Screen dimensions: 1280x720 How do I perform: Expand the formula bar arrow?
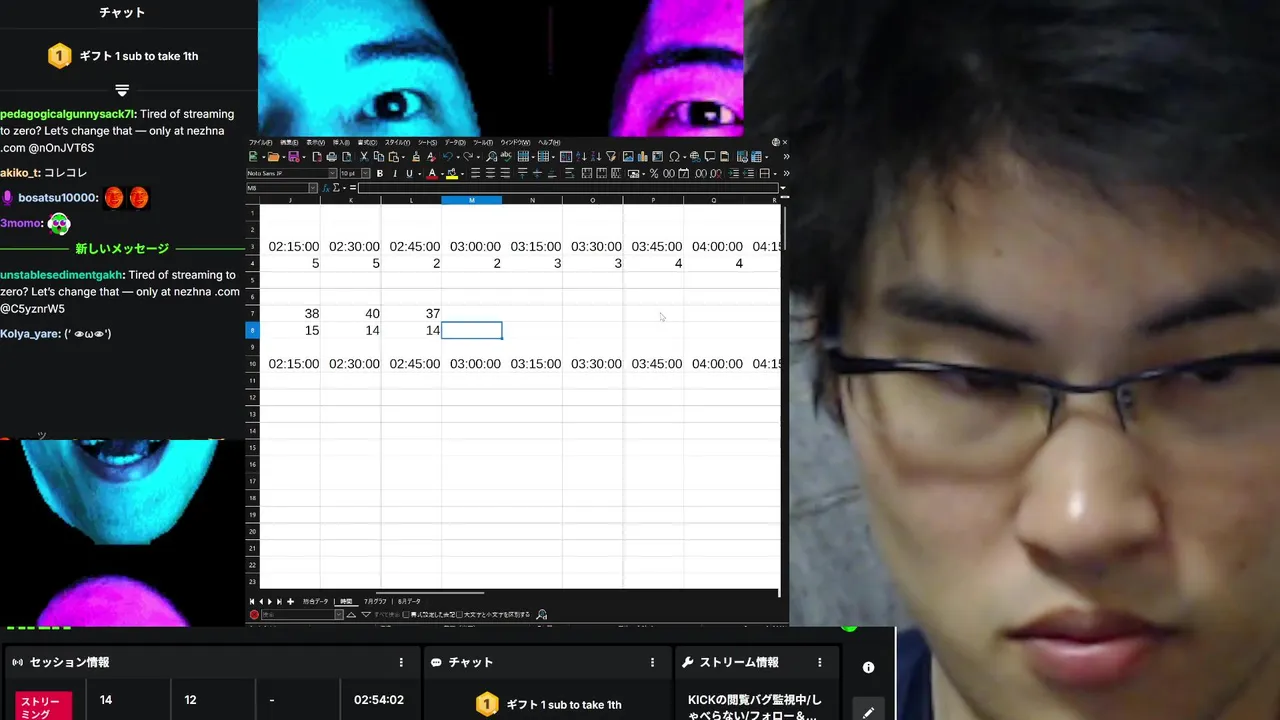pyautogui.click(x=783, y=188)
